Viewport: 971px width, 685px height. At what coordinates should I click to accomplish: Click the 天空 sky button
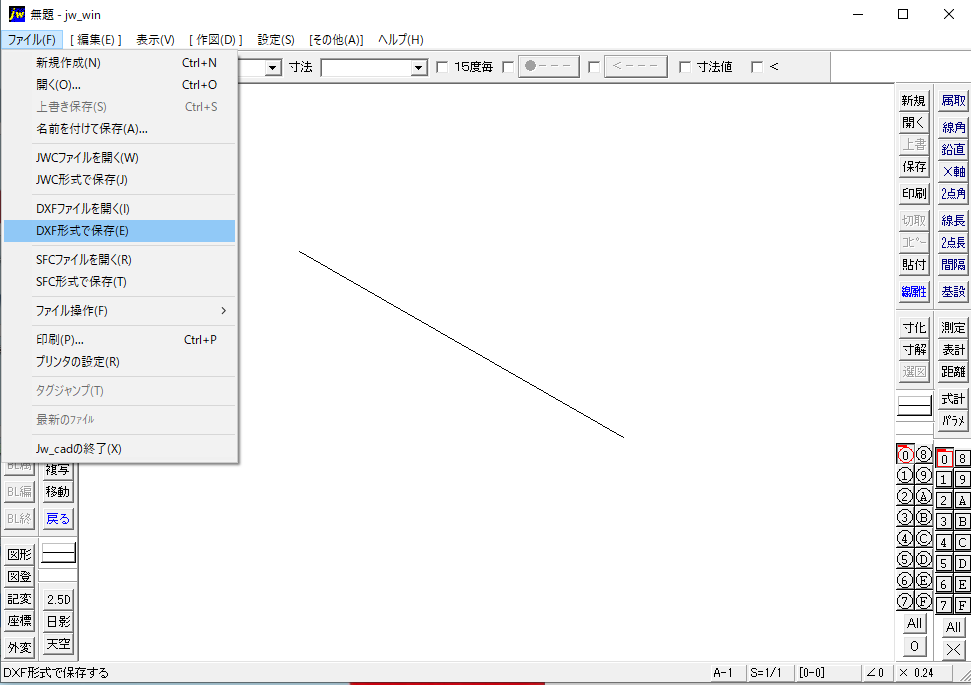click(58, 644)
